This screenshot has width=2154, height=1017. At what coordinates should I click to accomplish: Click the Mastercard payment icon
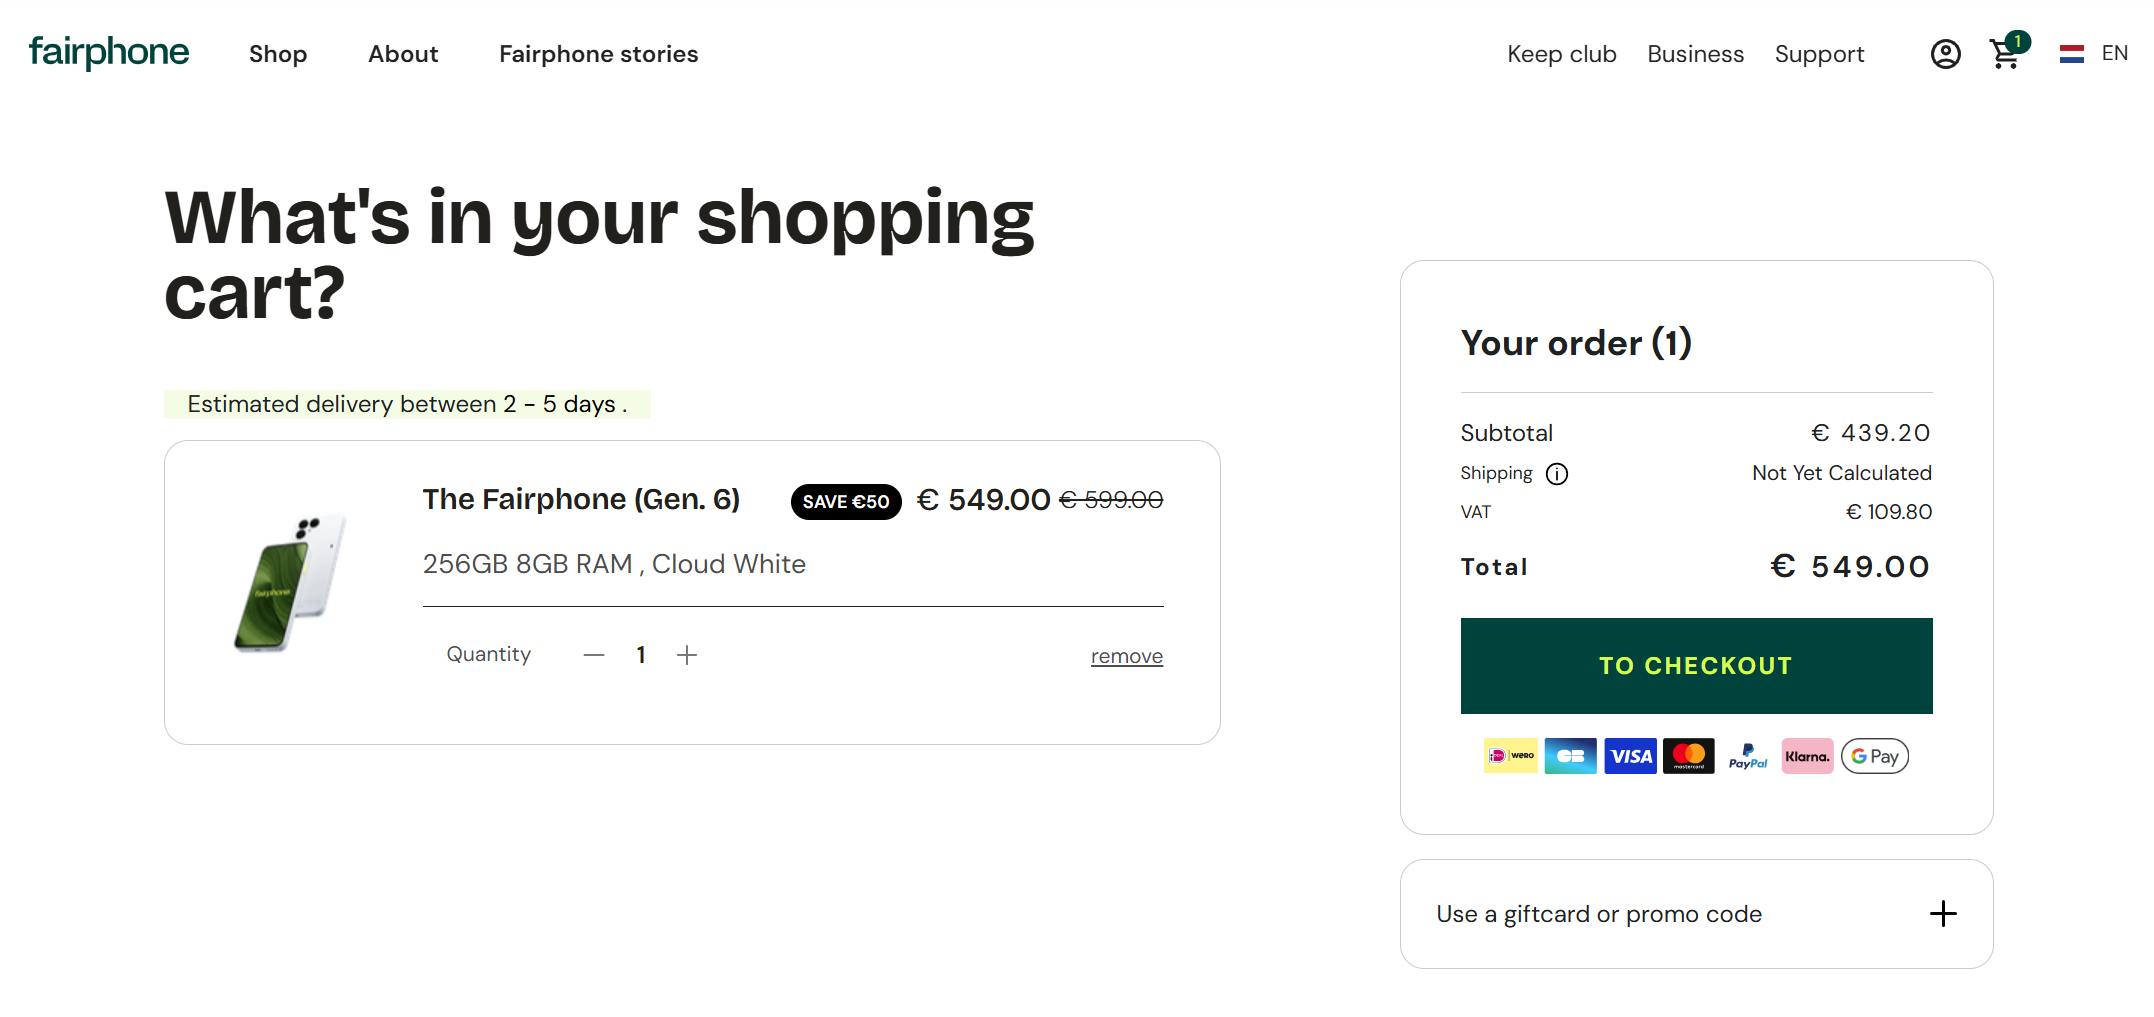point(1688,756)
